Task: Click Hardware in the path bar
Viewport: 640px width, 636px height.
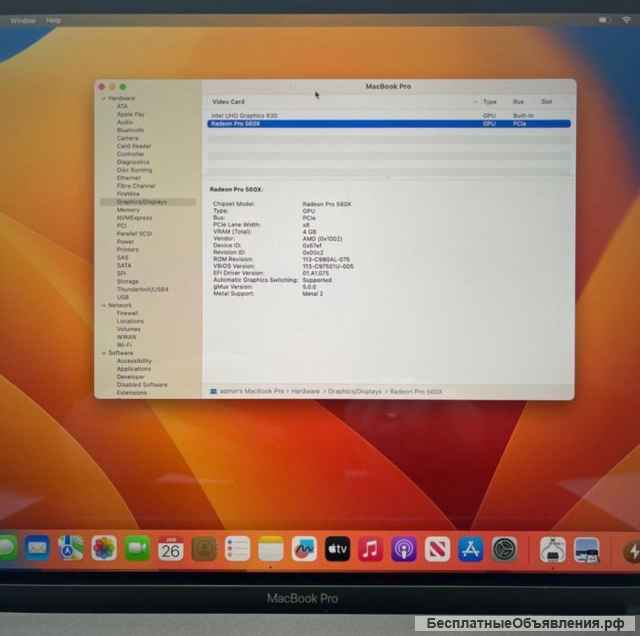Action: tap(305, 391)
